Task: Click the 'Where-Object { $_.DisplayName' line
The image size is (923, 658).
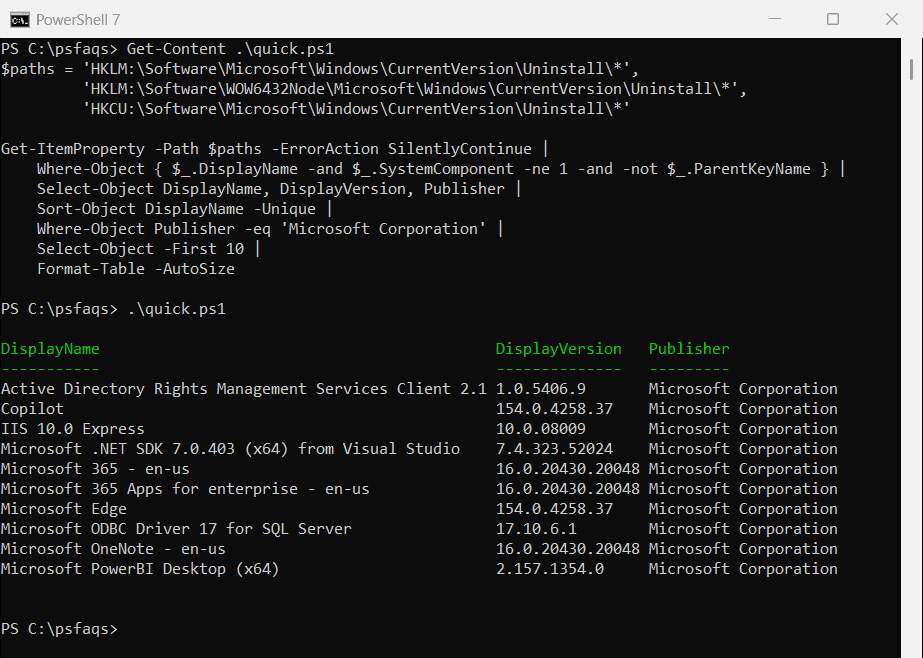Action: coord(441,168)
